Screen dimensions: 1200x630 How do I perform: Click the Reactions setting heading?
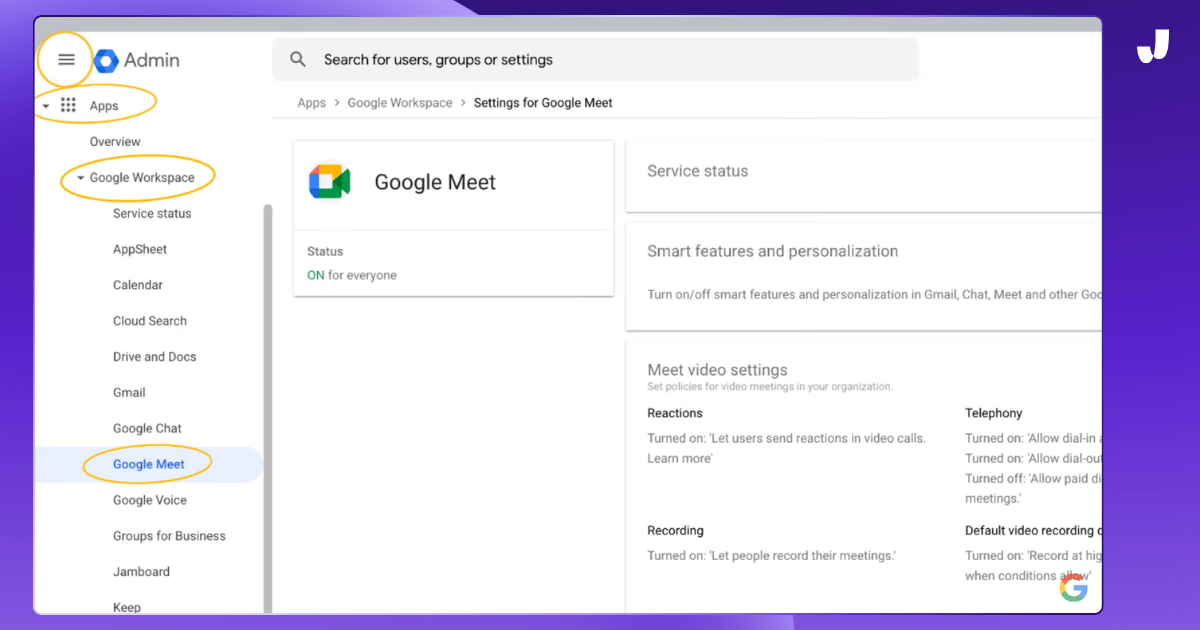point(675,413)
